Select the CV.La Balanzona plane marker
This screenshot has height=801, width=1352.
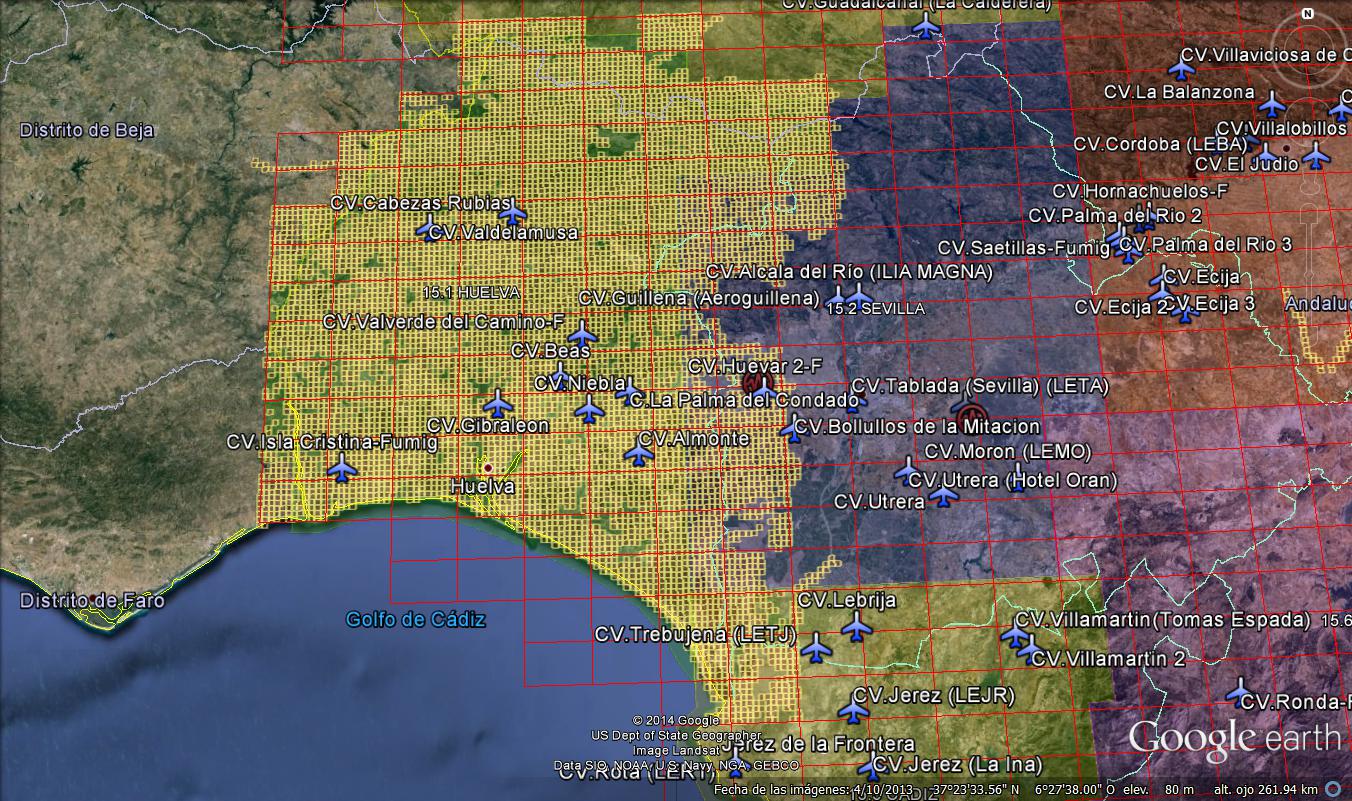(x=1271, y=103)
